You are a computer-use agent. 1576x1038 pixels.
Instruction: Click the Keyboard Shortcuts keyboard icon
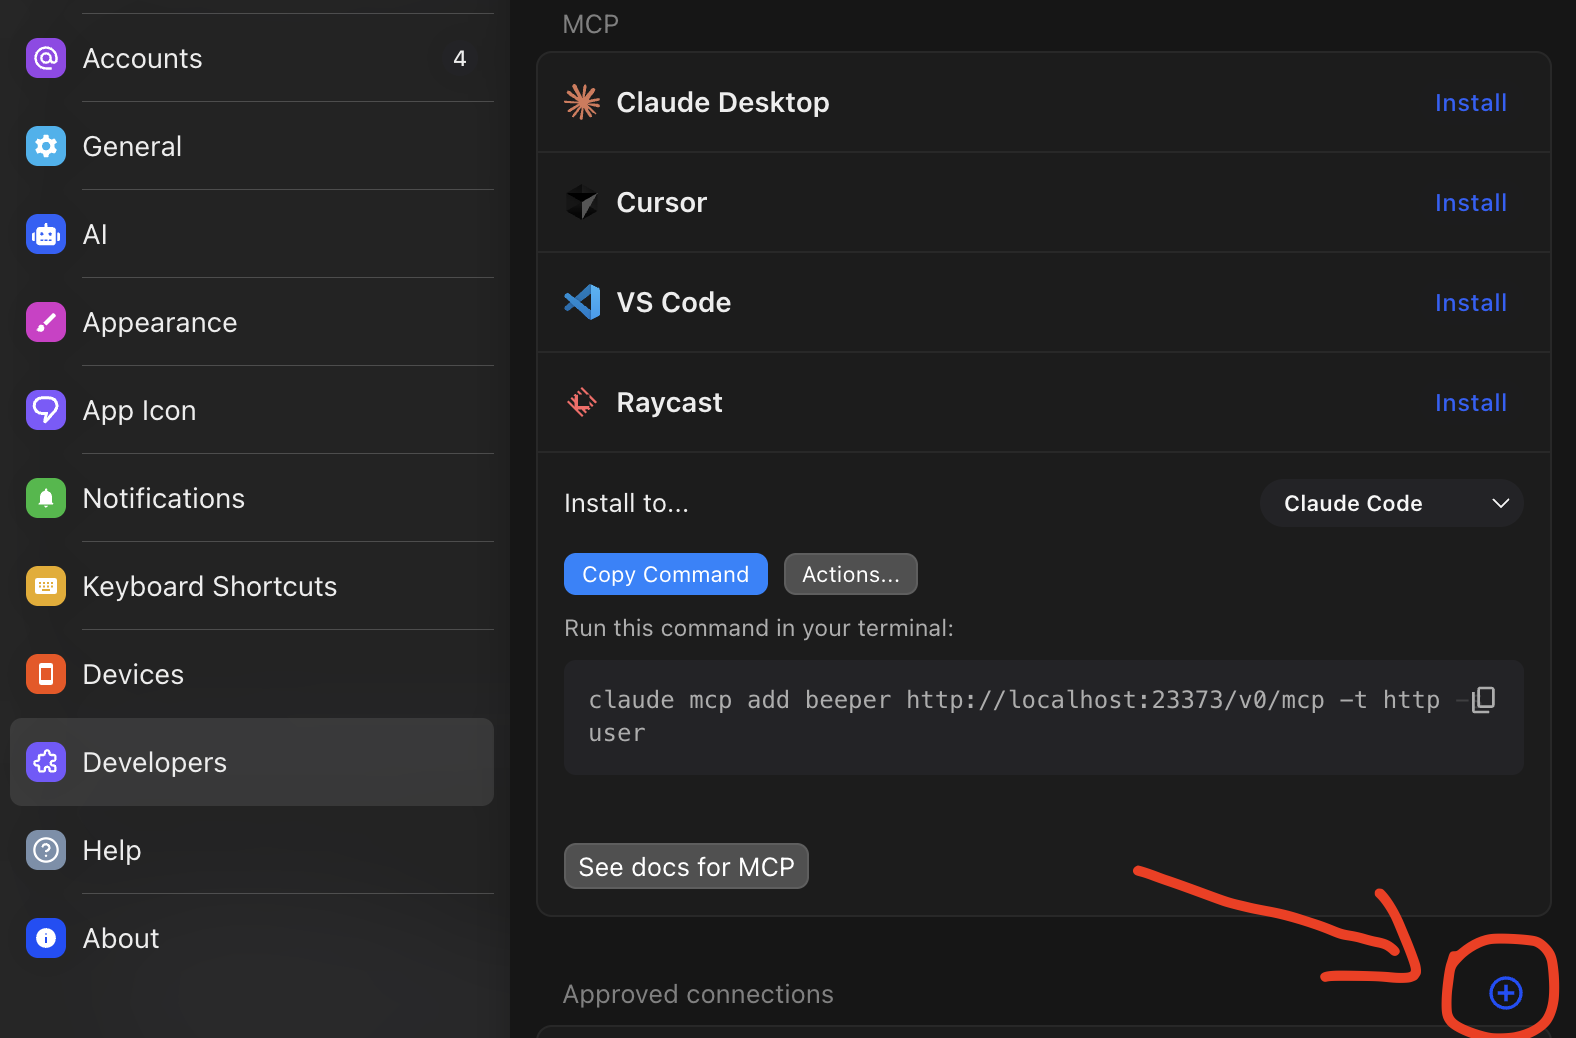tap(46, 586)
